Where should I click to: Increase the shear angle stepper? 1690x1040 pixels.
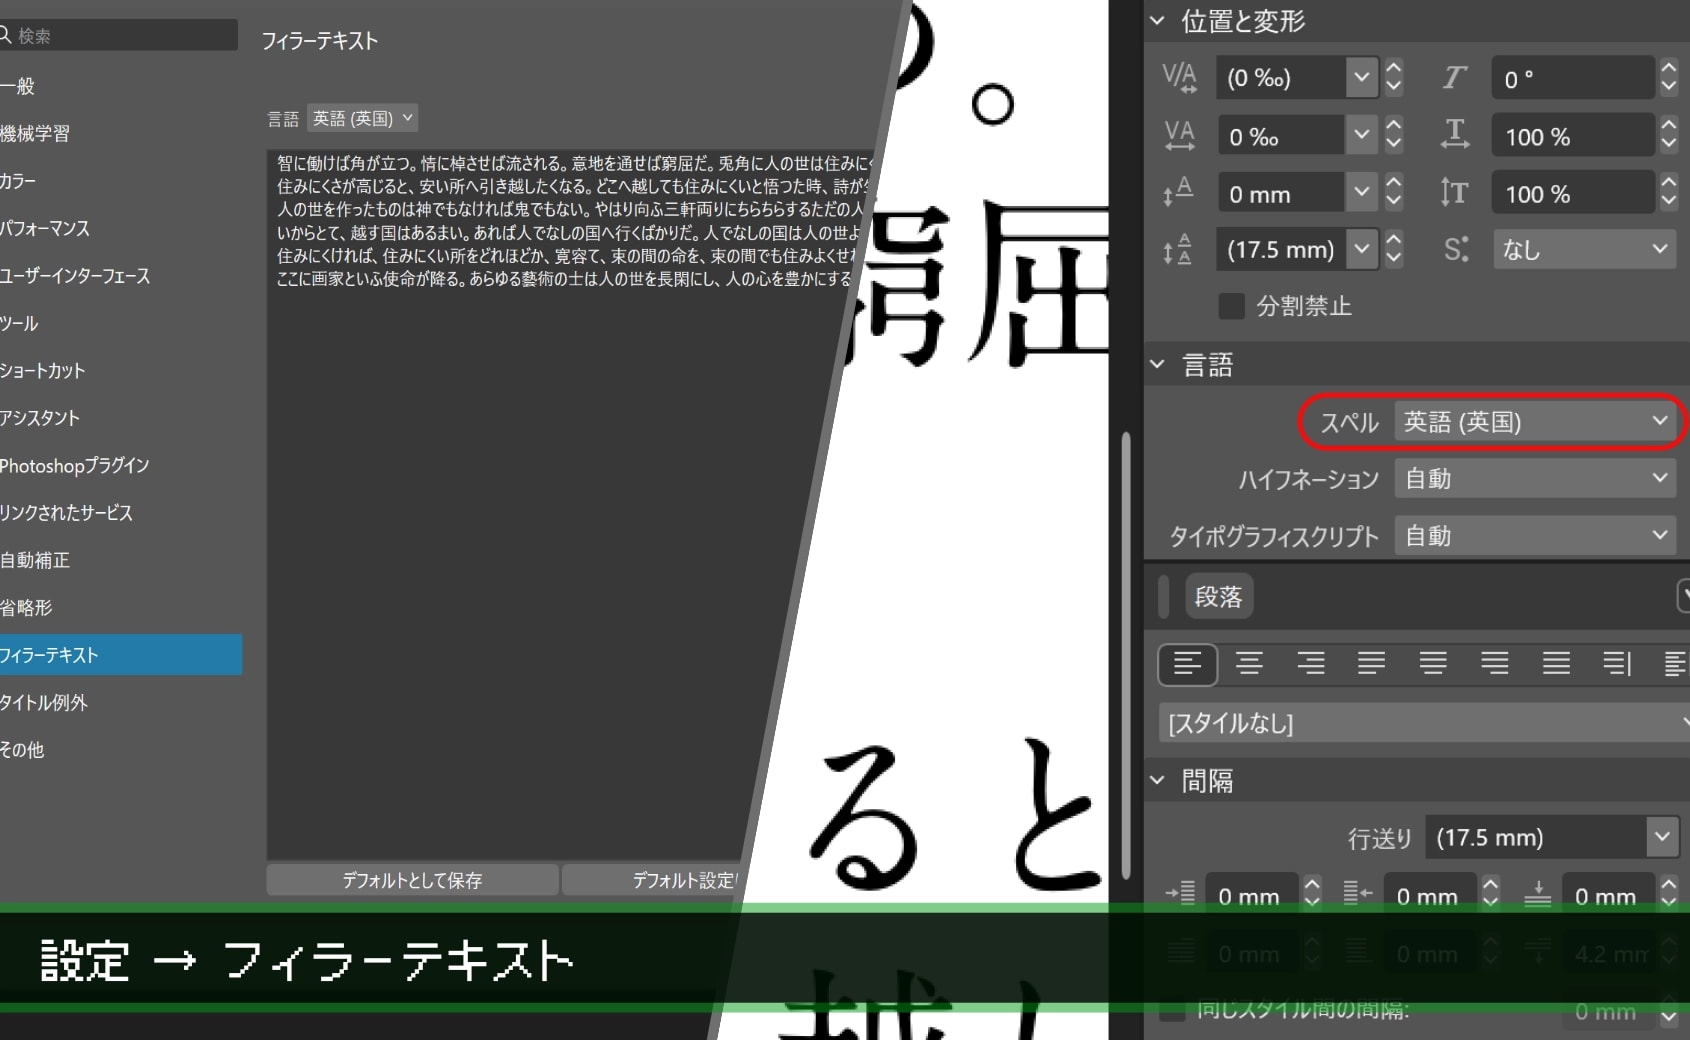(x=1668, y=68)
